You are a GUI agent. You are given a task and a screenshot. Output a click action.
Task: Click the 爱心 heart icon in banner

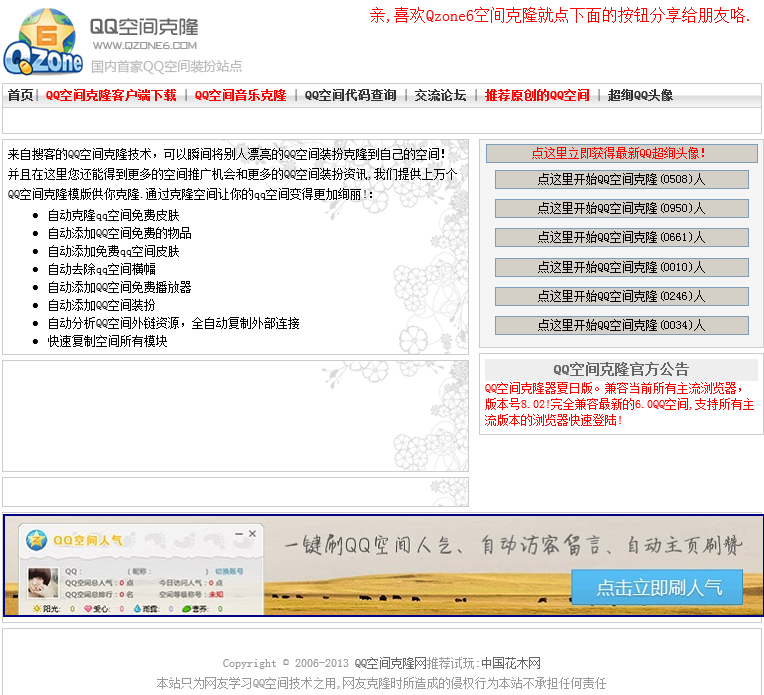click(x=88, y=609)
